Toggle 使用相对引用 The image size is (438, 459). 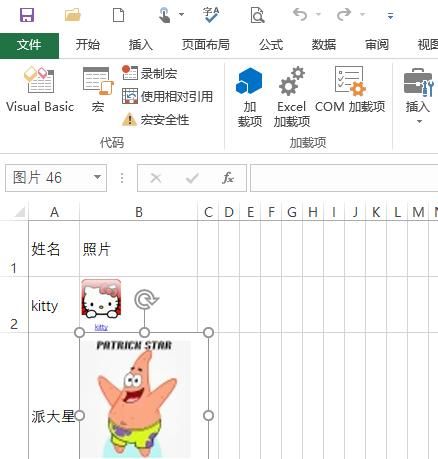pos(167,97)
